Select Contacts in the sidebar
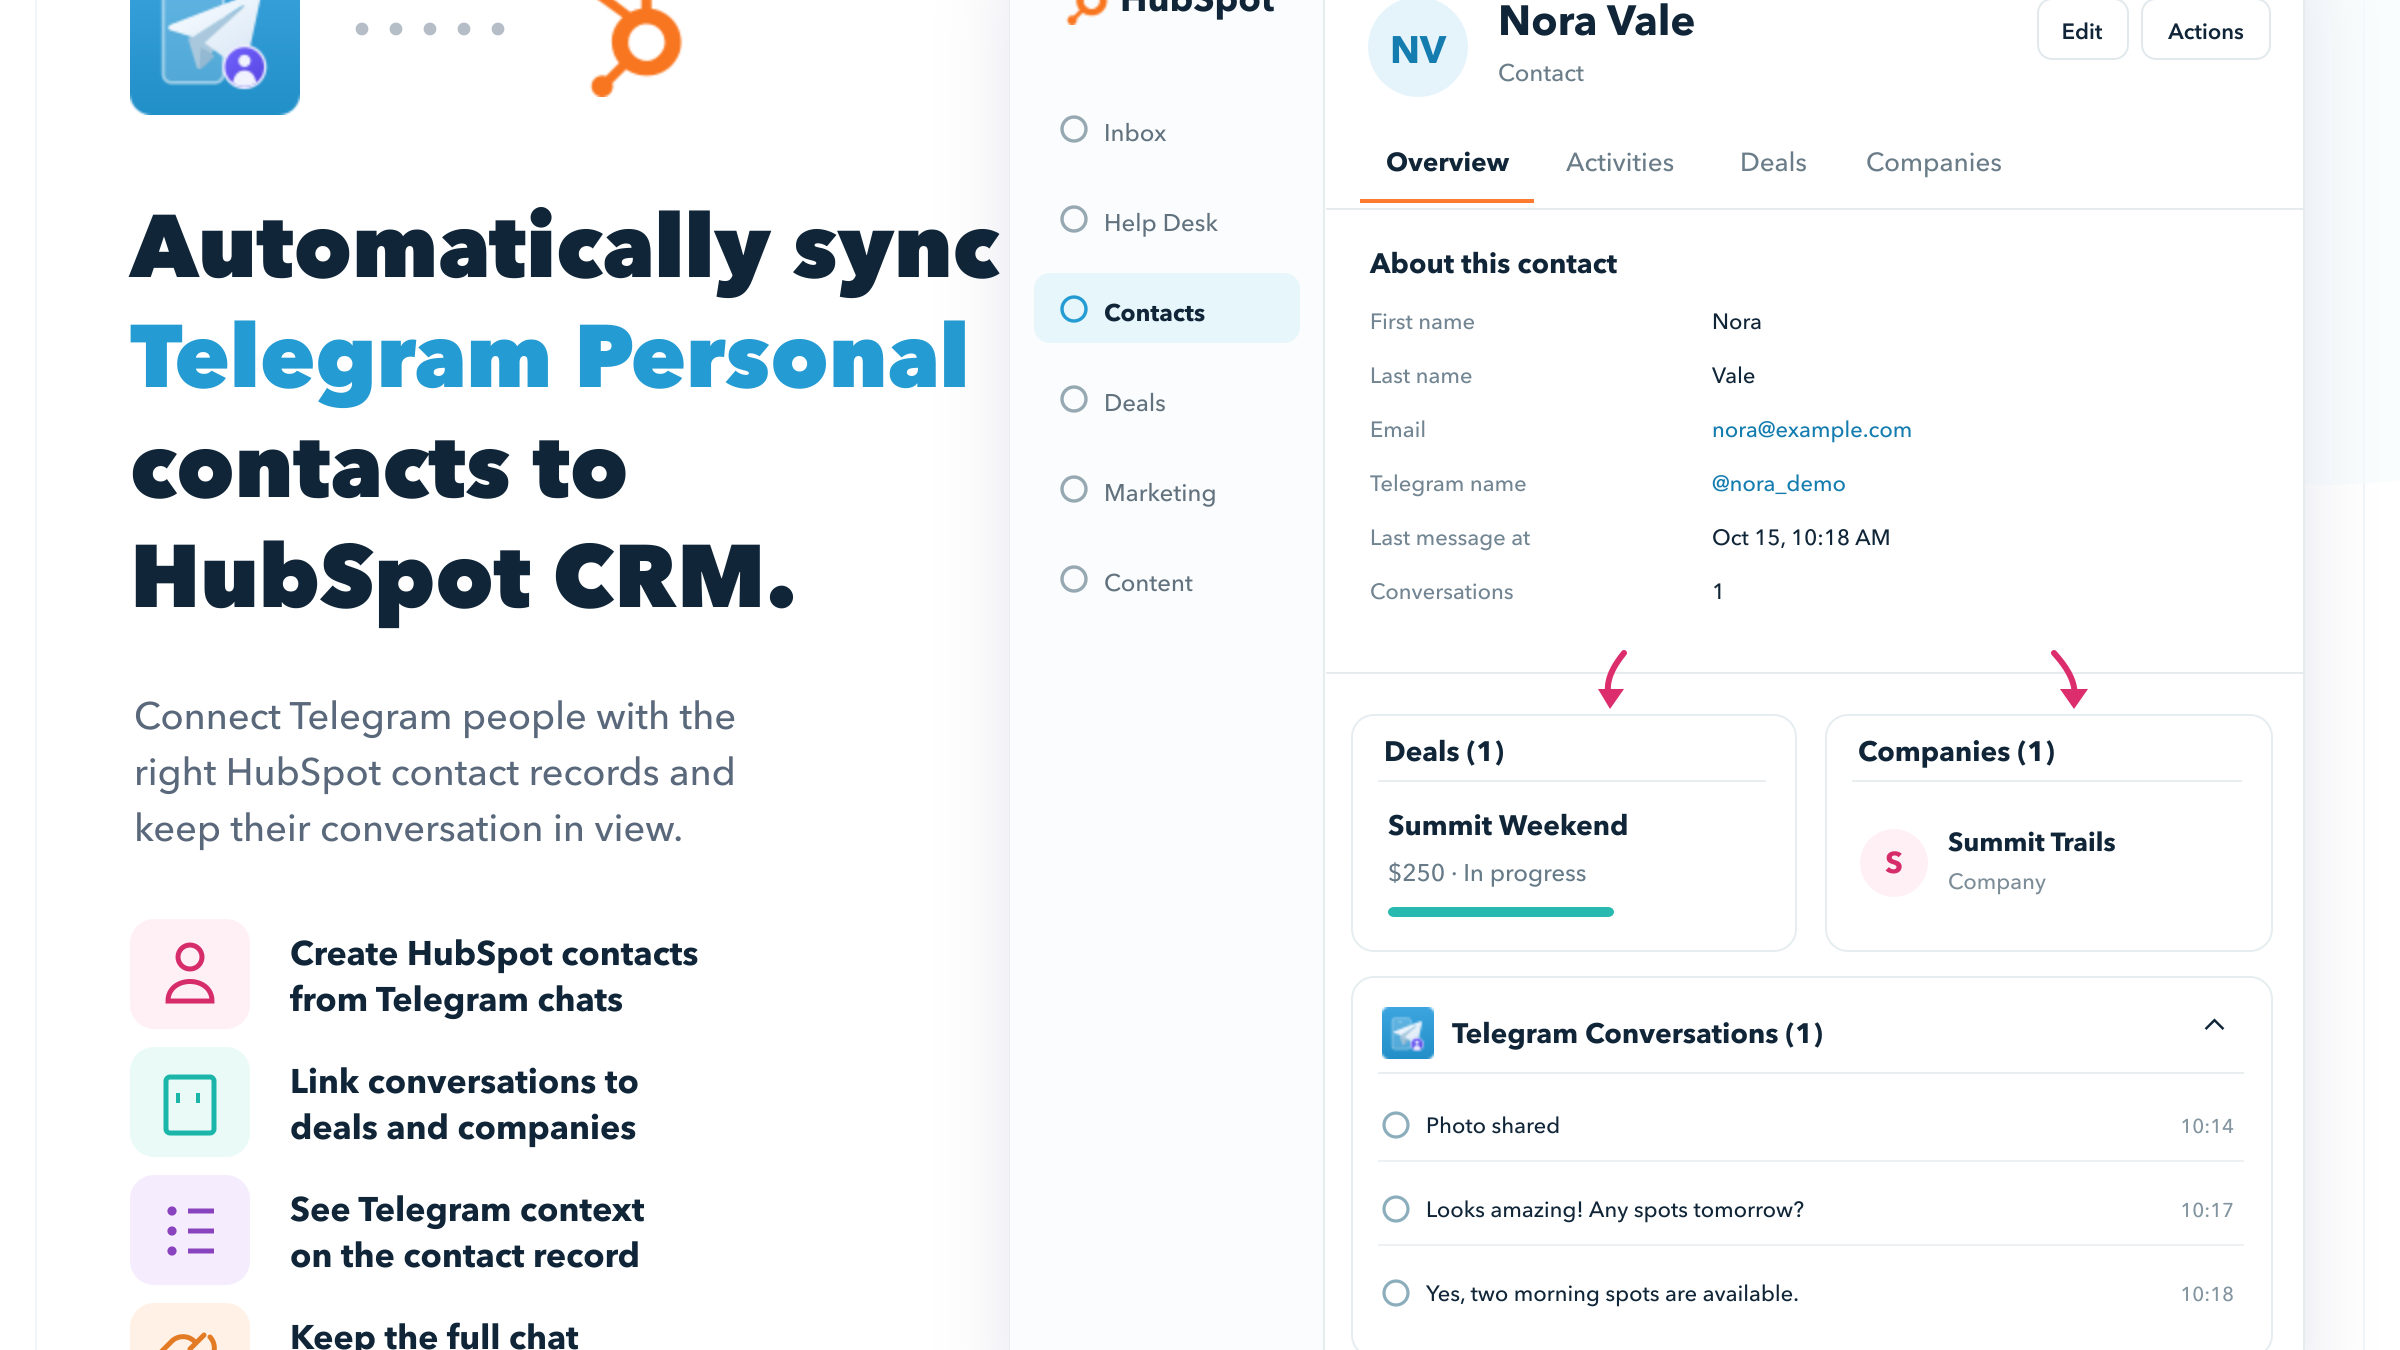The image size is (2400, 1350). pos(1166,309)
